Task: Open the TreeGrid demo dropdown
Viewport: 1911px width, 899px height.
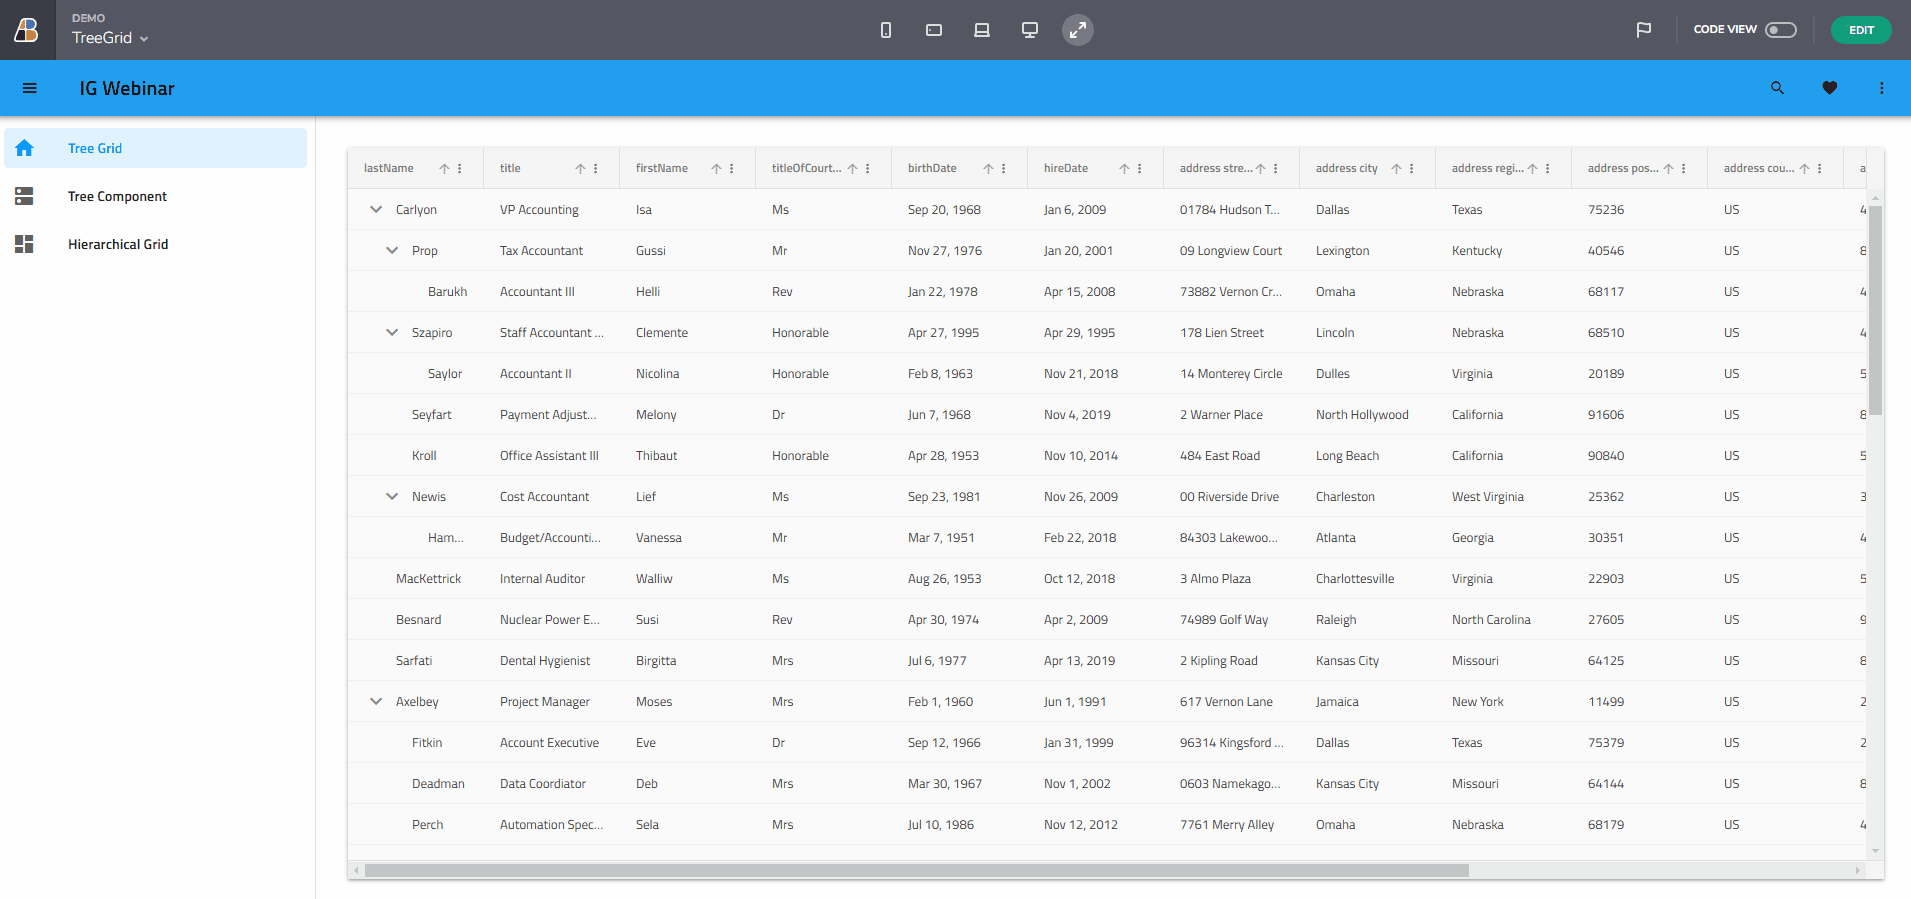Action: coord(110,38)
